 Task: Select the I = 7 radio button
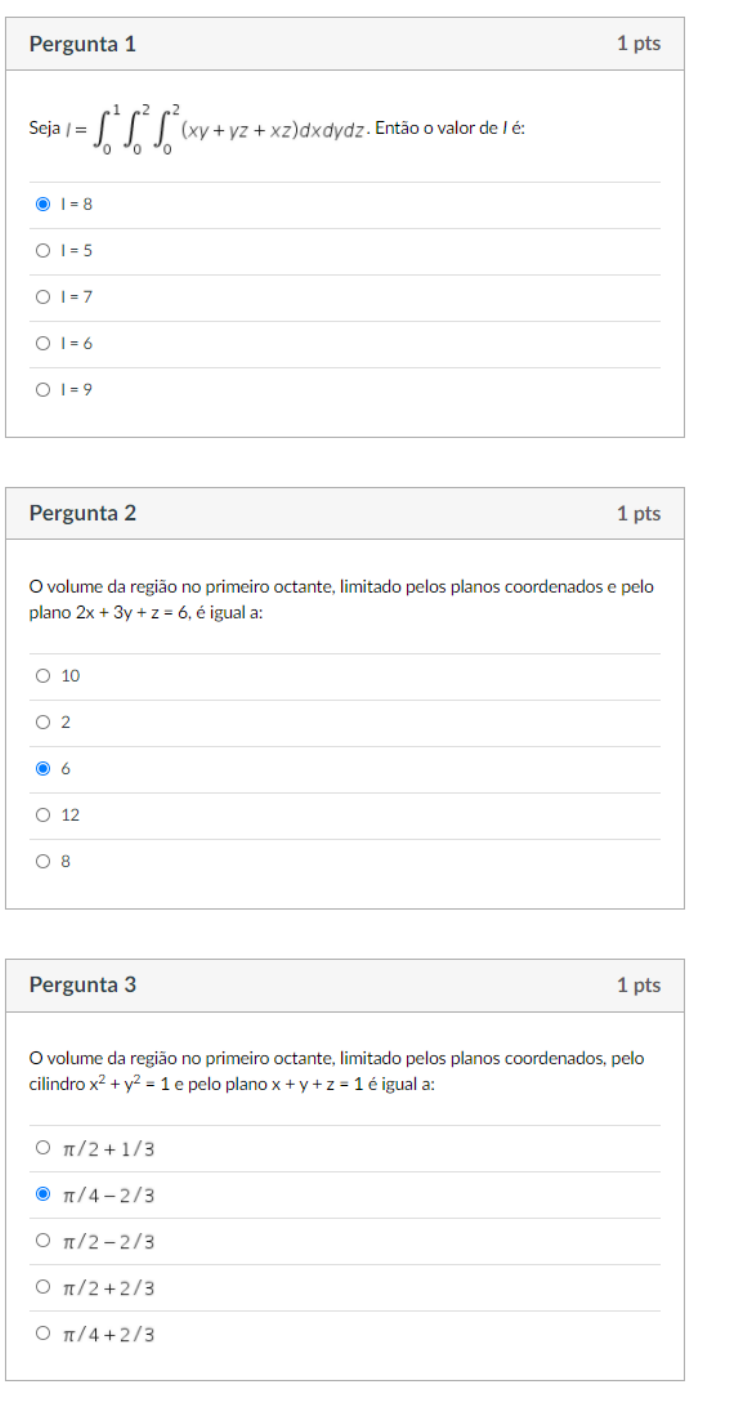click(x=42, y=297)
